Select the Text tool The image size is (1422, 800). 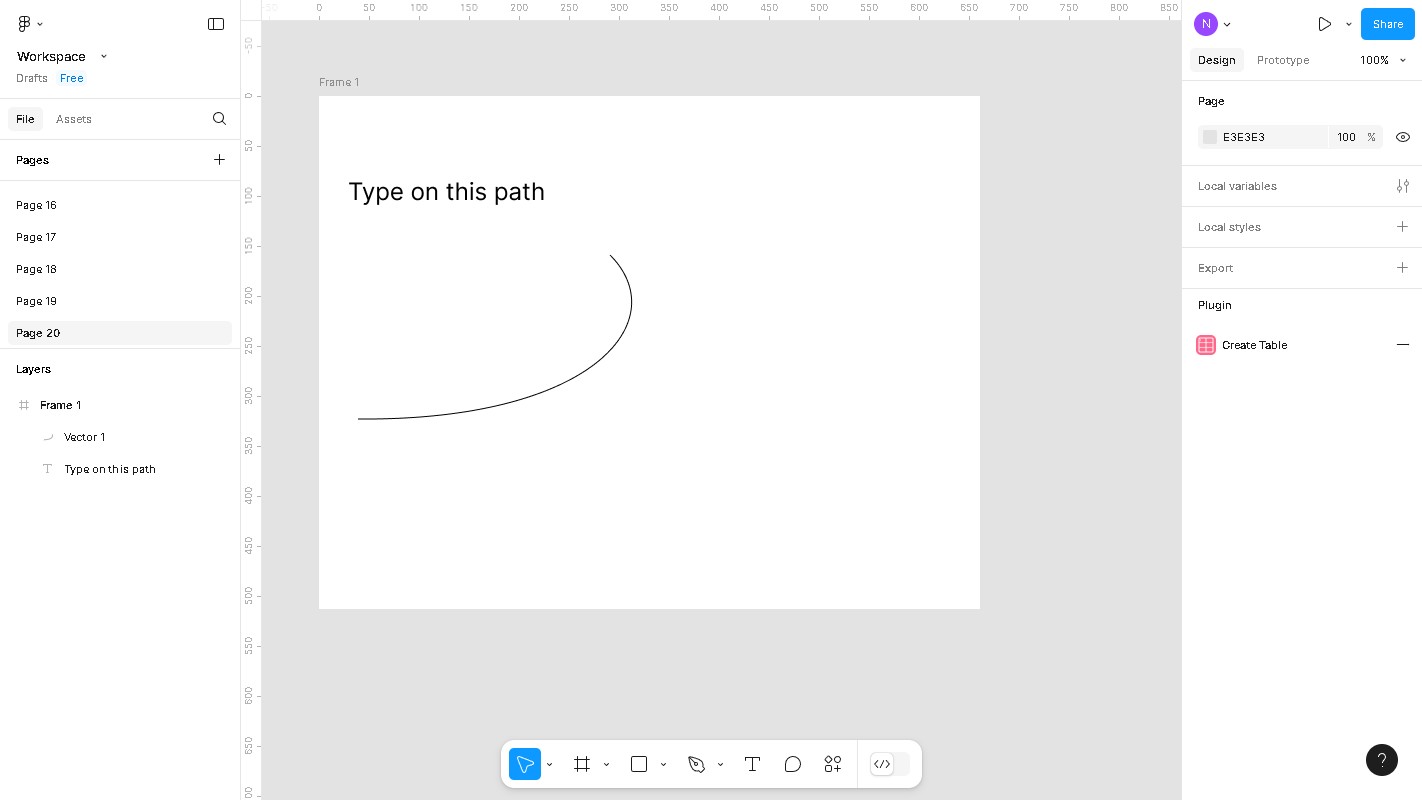coord(753,764)
